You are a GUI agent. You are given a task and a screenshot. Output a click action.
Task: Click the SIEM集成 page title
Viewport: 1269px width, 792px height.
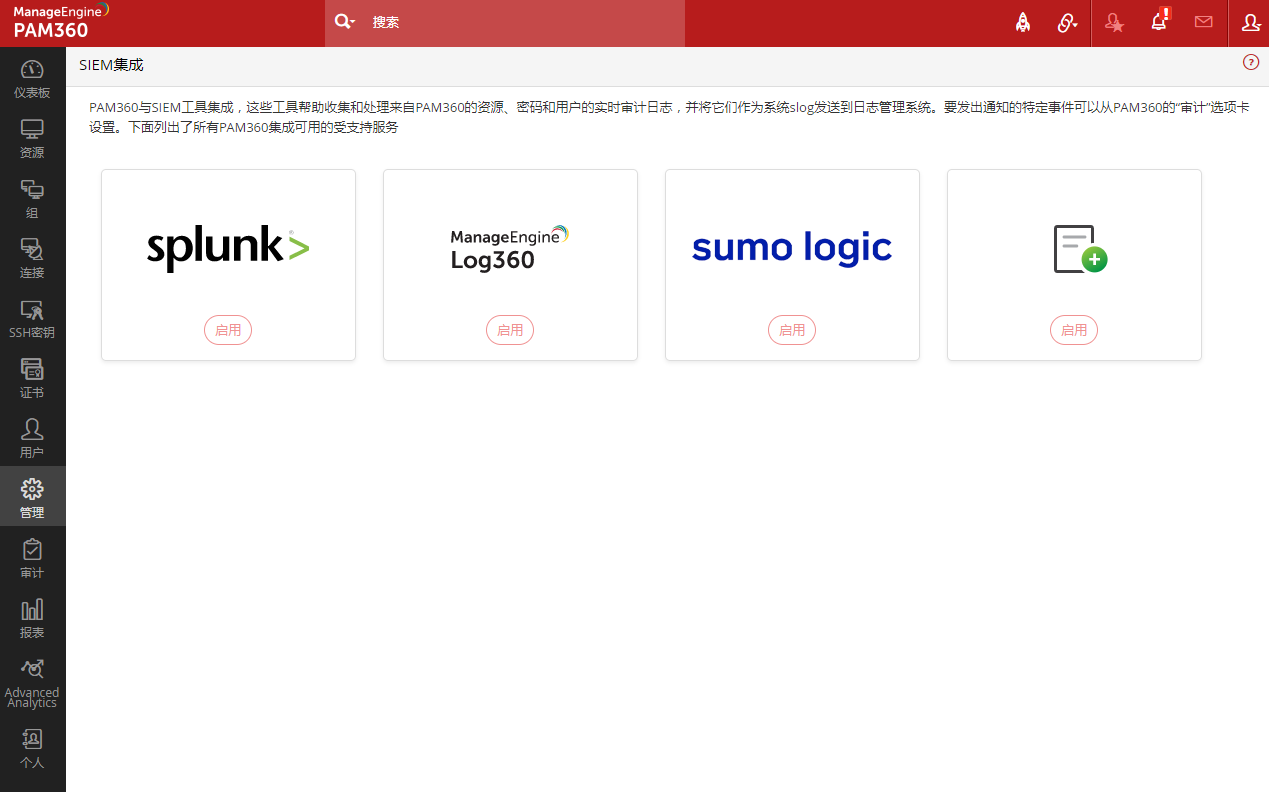(111, 65)
